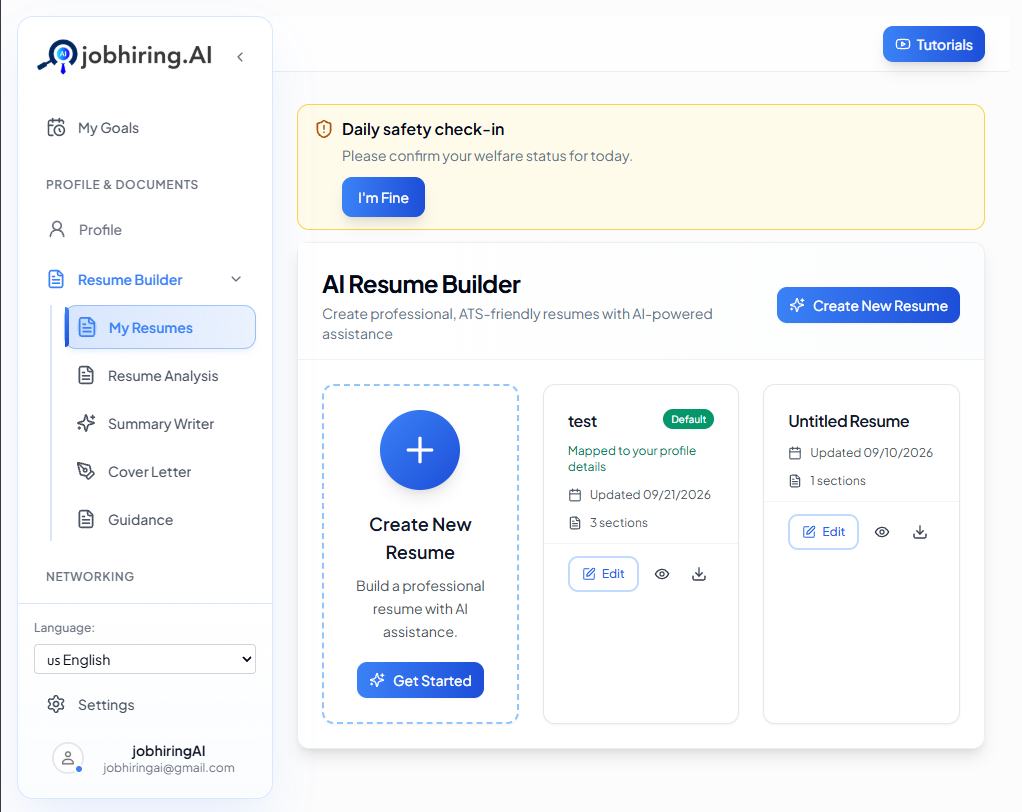Preview Untitled Resume with the eye icon
Viewport: 1022px width, 812px height.
click(x=882, y=532)
